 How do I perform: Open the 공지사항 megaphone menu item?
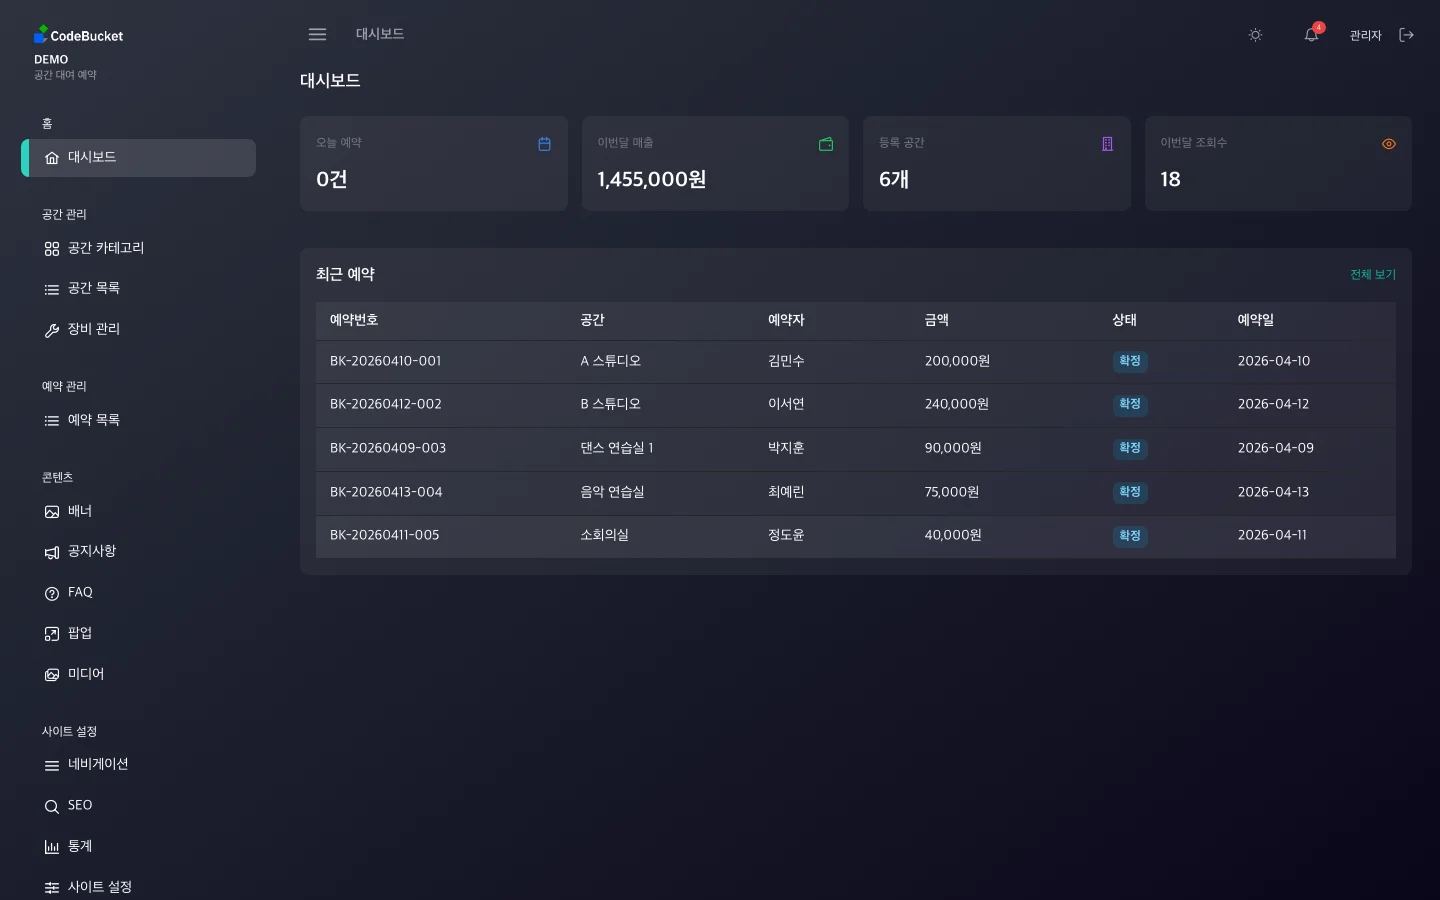tap(91, 552)
